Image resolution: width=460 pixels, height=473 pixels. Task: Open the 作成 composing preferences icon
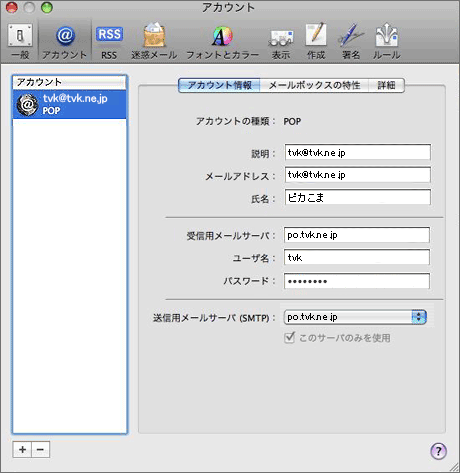316,41
